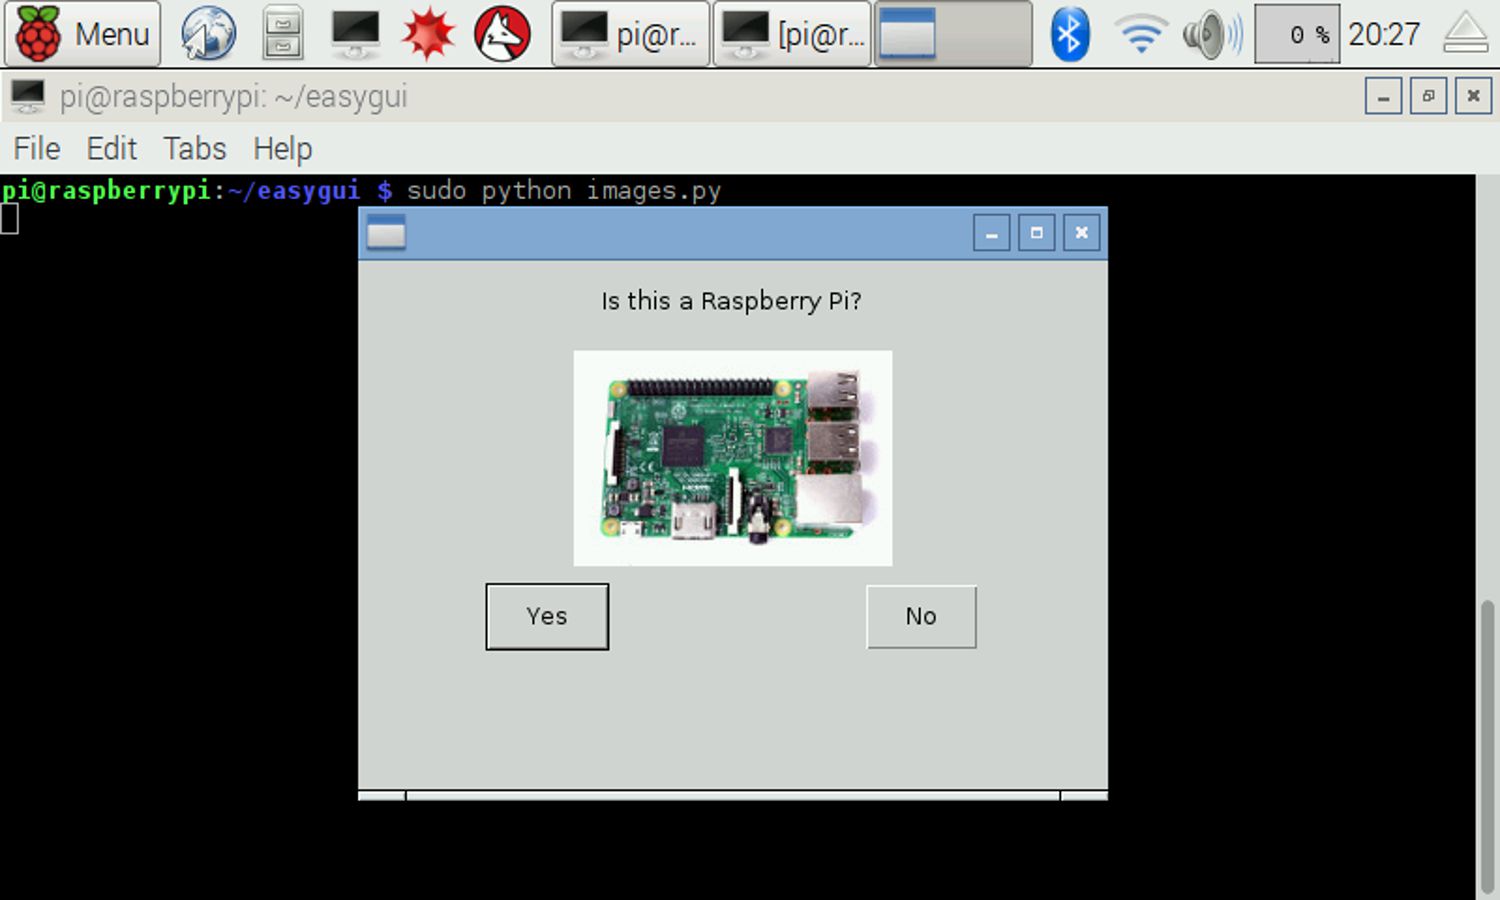Maximize the Raspberry Pi question dialog
The width and height of the screenshot is (1500, 900).
click(1037, 233)
